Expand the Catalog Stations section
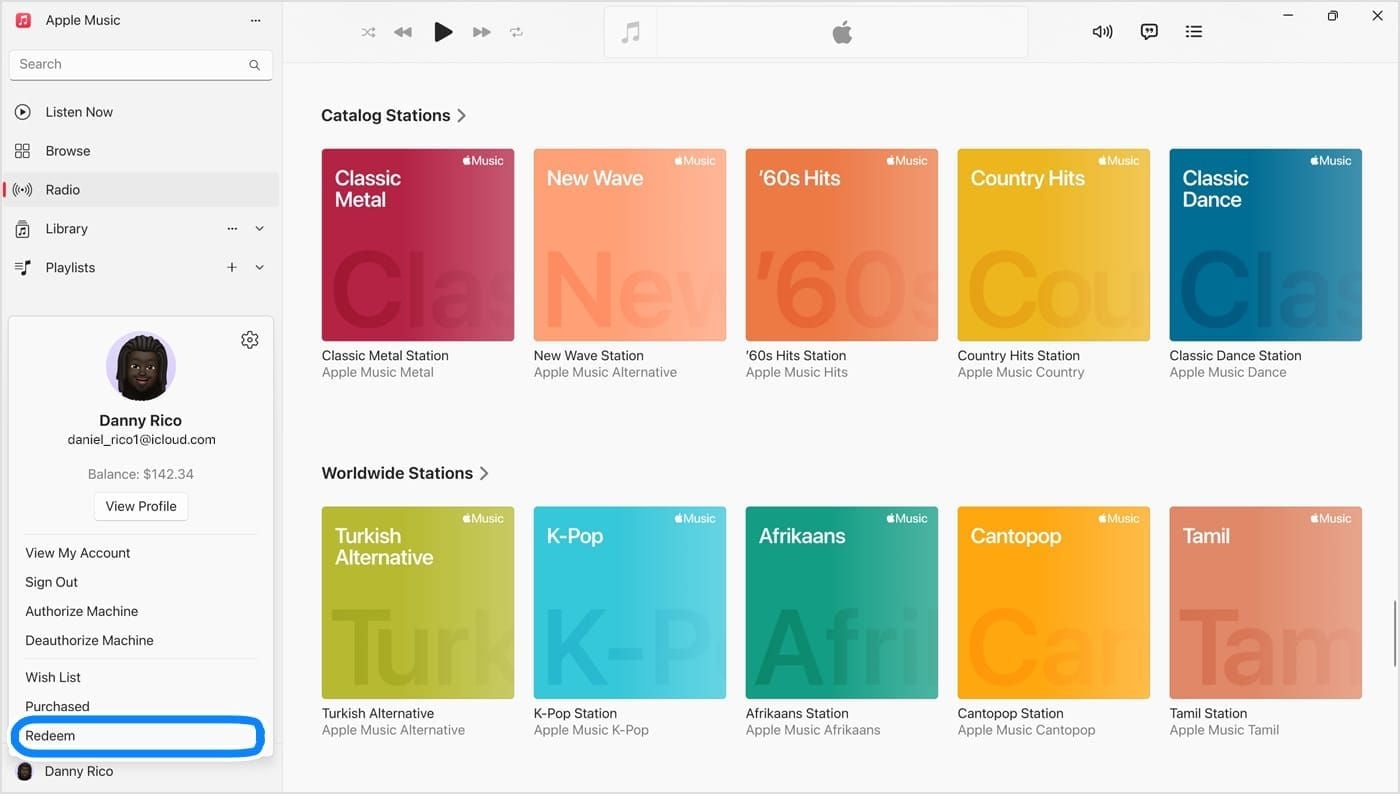Image resolution: width=1400 pixels, height=794 pixels. (x=461, y=115)
